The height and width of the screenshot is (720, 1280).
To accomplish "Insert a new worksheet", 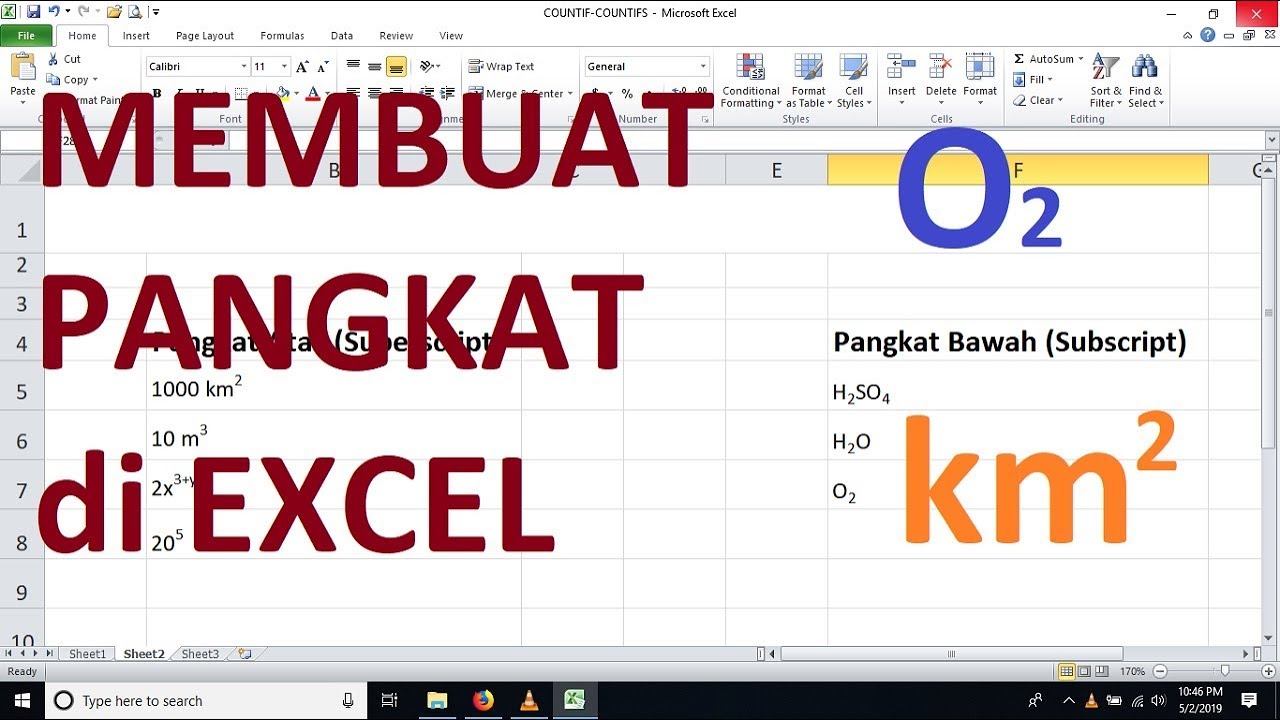I will pos(244,654).
